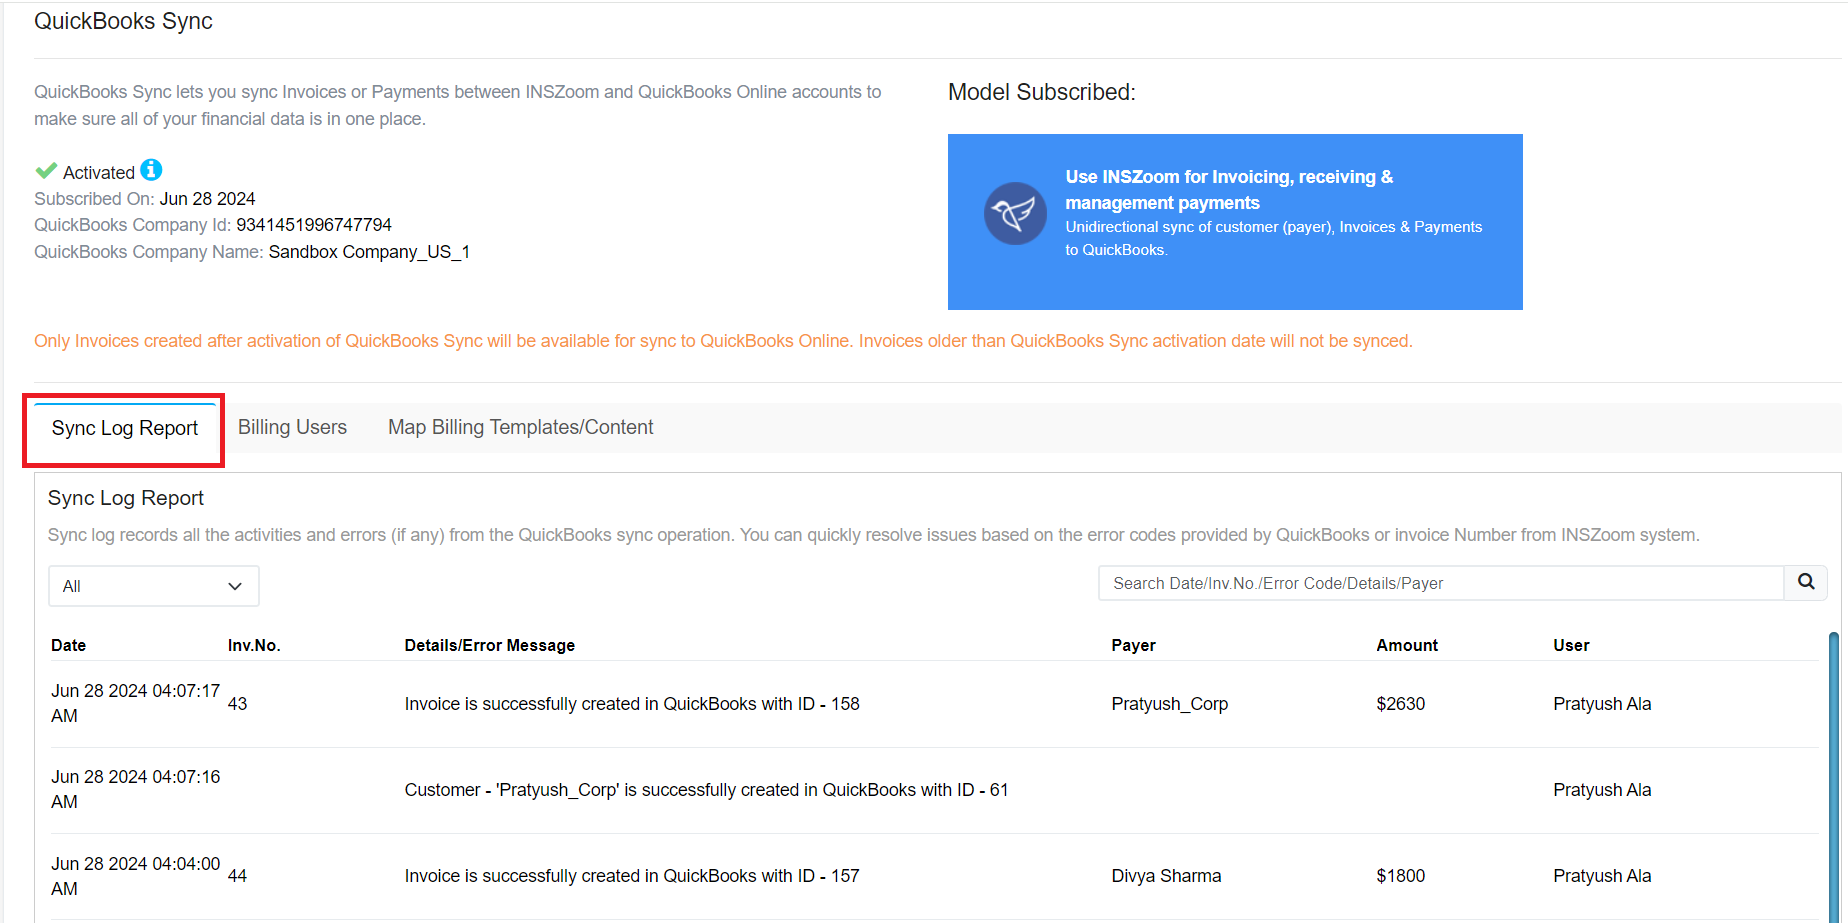Click the Amount column header
This screenshot has height=923, width=1848.
coord(1407,645)
